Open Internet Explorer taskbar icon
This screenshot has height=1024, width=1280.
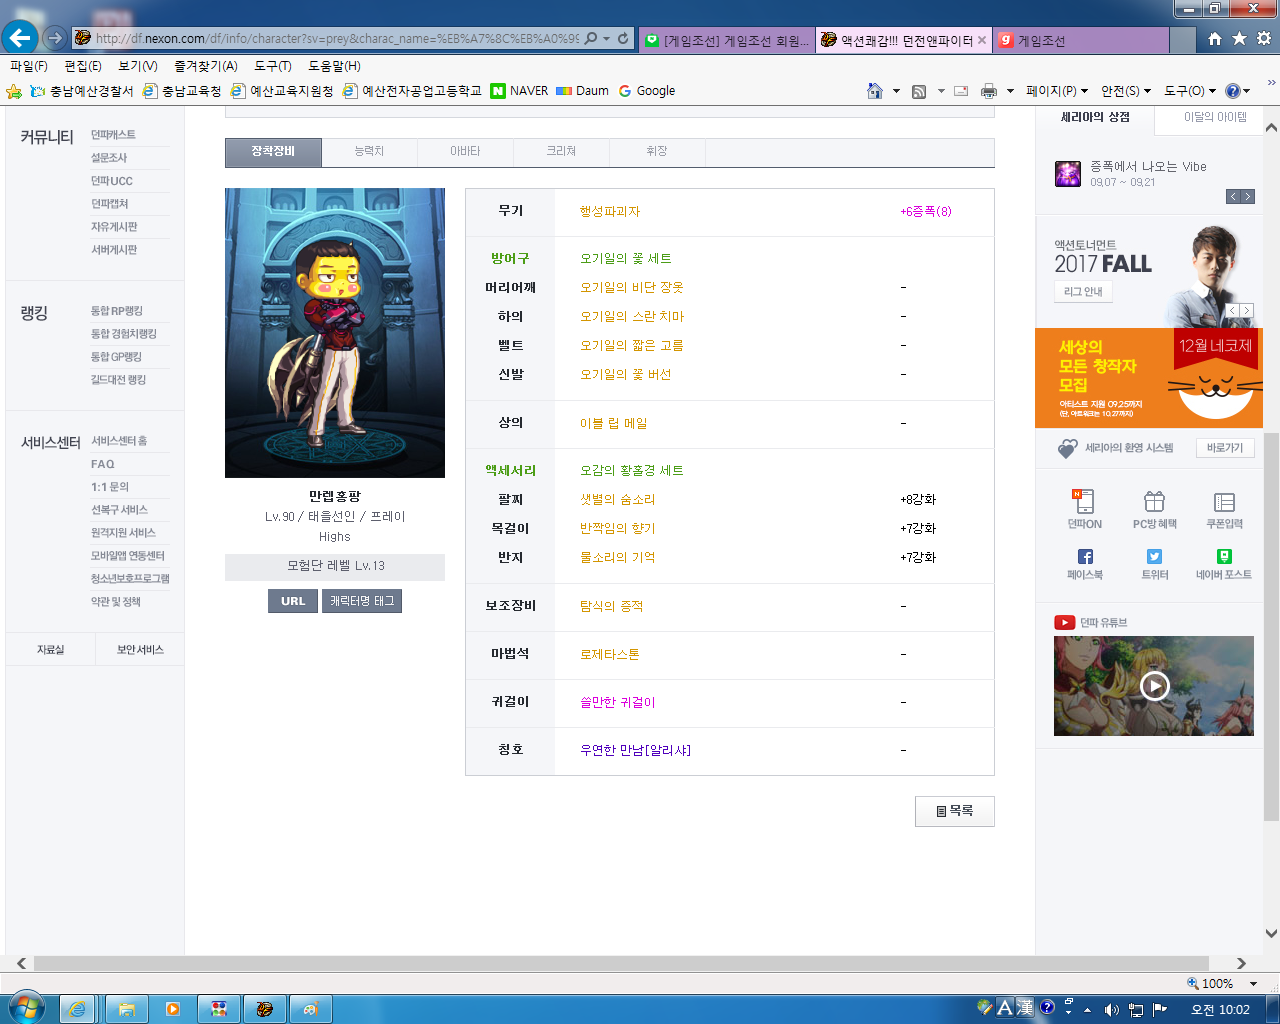tap(77, 1009)
